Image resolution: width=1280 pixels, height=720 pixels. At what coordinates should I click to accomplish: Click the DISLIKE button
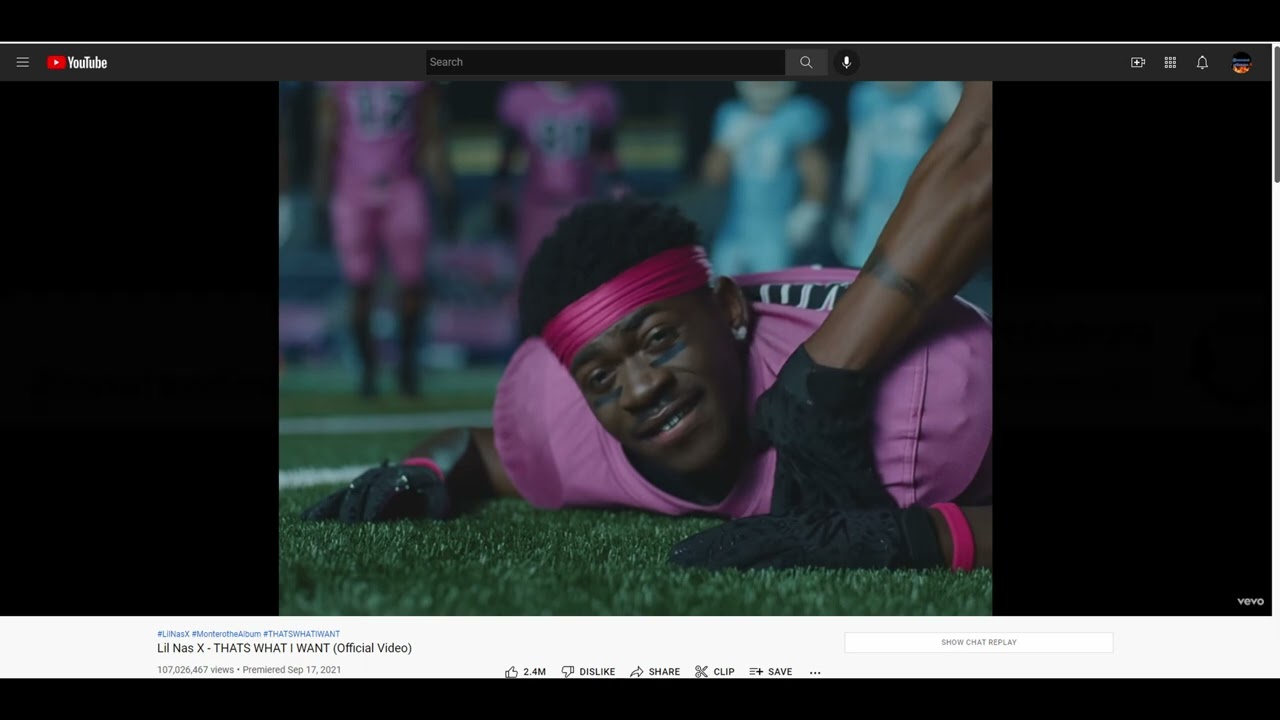(588, 671)
